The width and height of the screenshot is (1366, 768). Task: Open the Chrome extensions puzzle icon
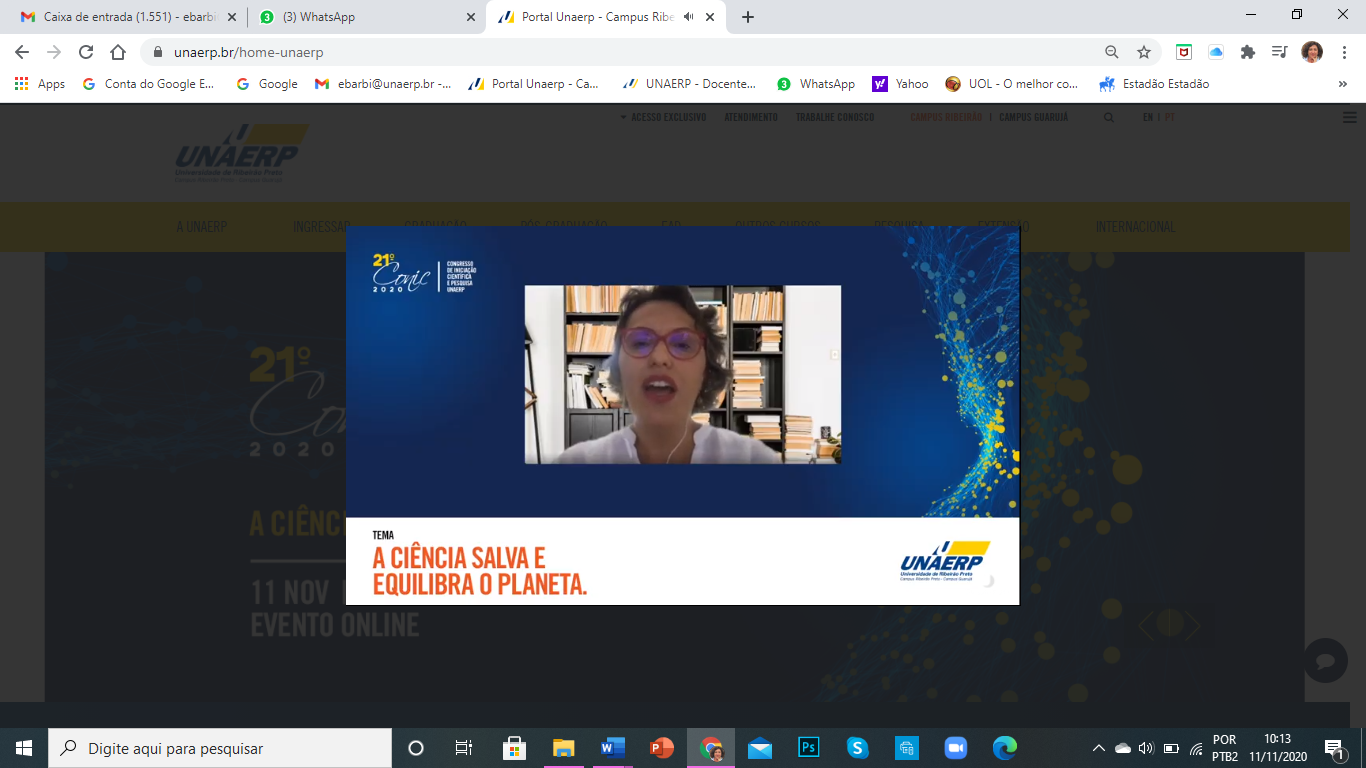tap(1248, 52)
